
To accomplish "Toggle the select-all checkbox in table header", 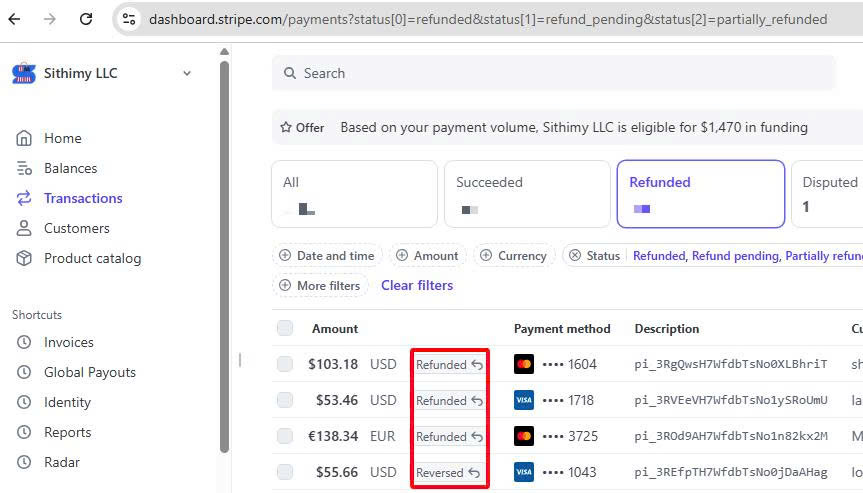I will pos(285,329).
